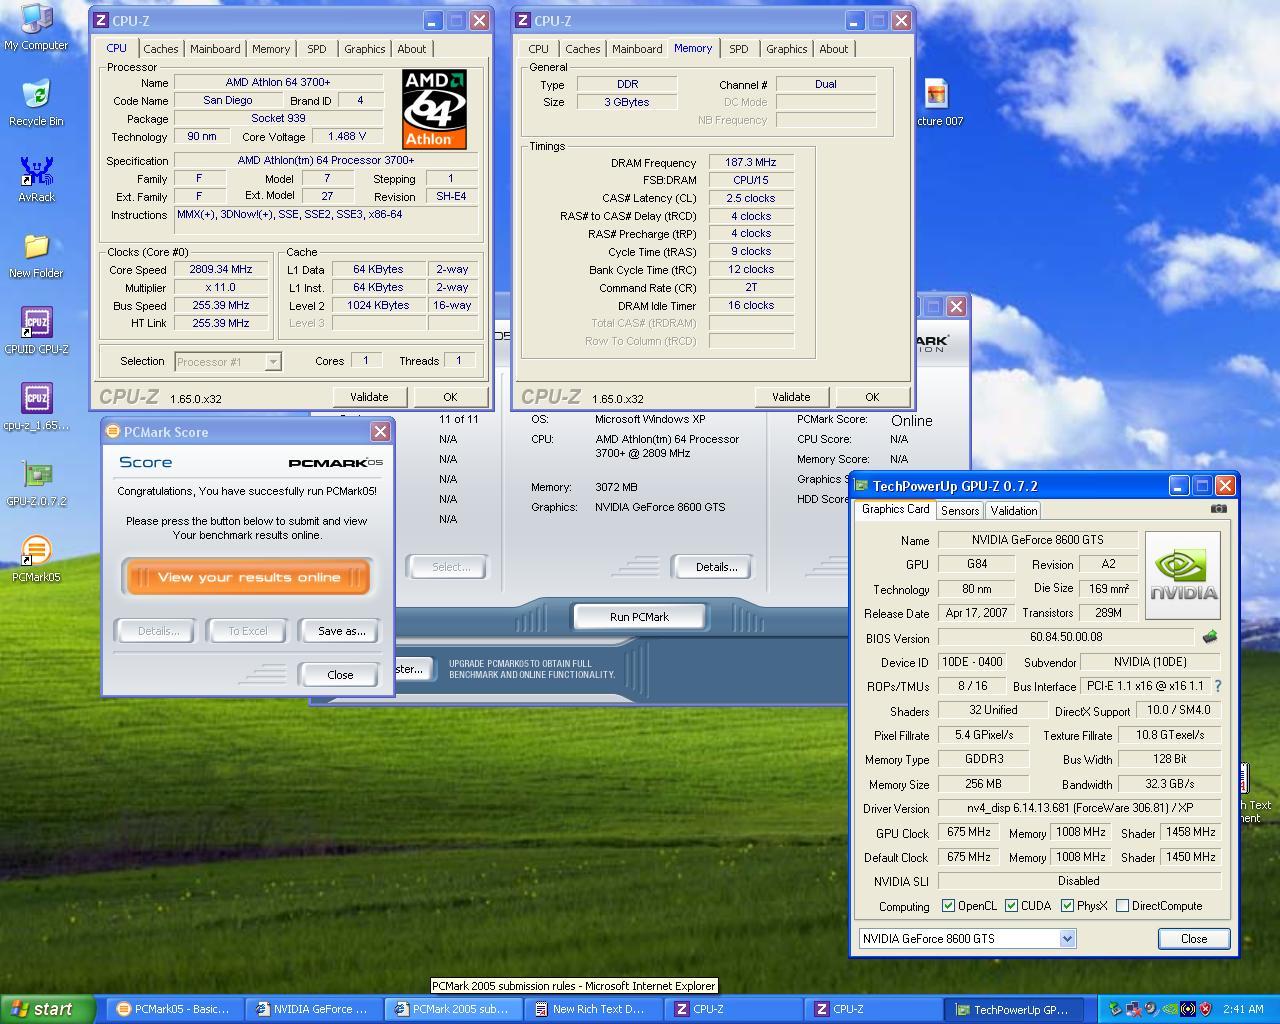1280x1024 pixels.
Task: Click the NVIDIA logo in GPU-Z
Action: 1182,575
